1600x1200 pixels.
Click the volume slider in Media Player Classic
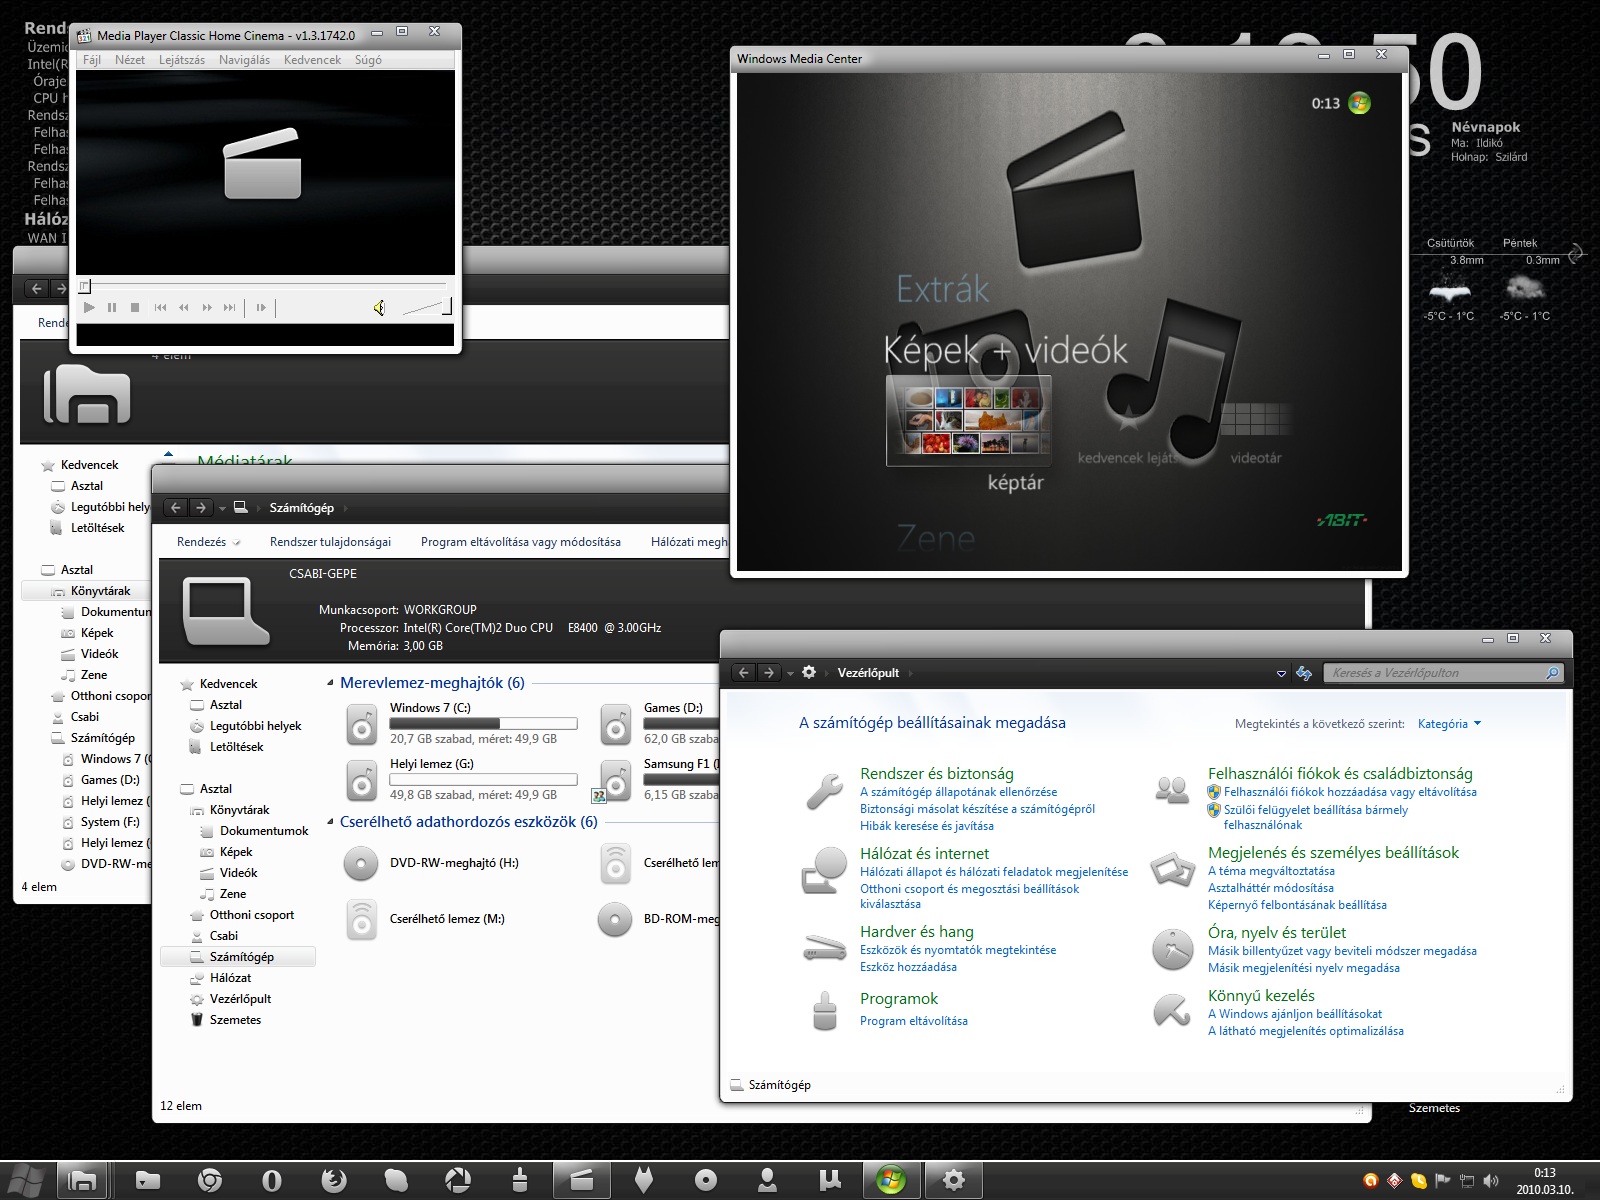pos(427,307)
